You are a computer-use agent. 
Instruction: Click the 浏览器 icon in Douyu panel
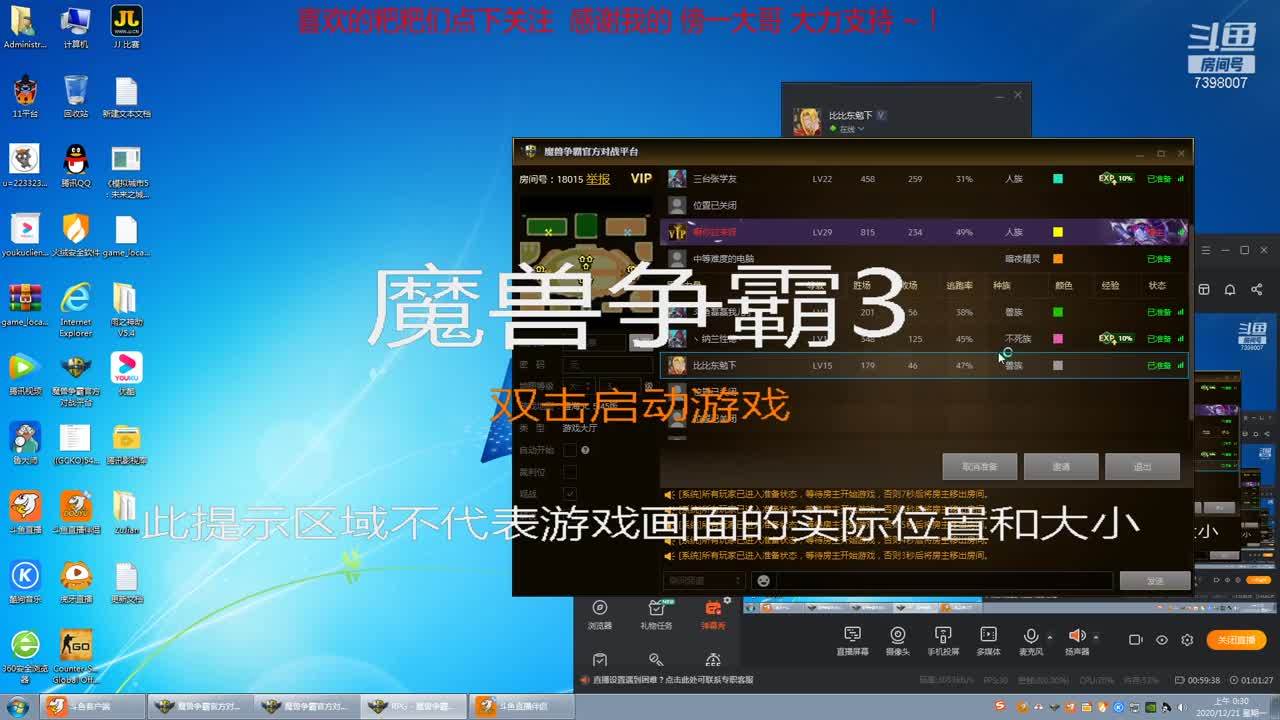point(599,614)
